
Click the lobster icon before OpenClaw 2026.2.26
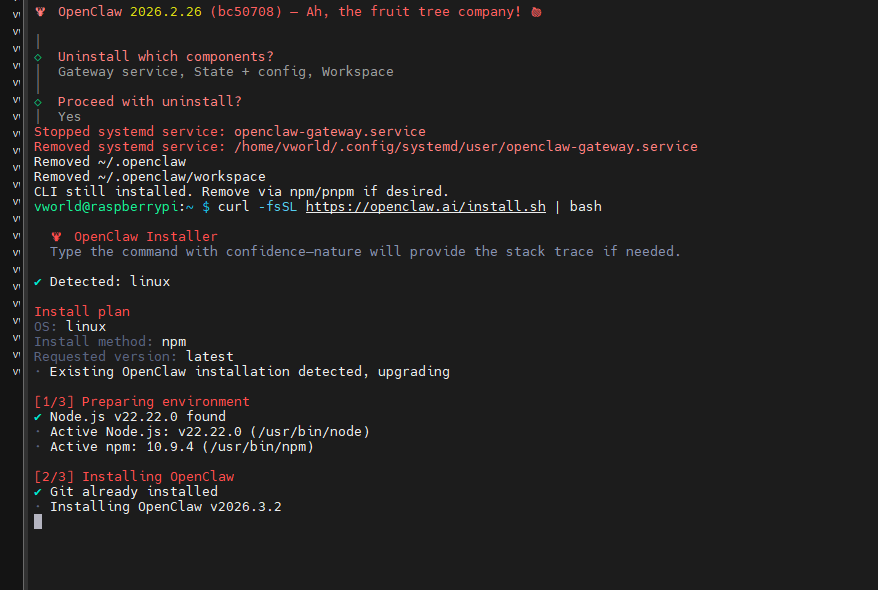[x=39, y=11]
